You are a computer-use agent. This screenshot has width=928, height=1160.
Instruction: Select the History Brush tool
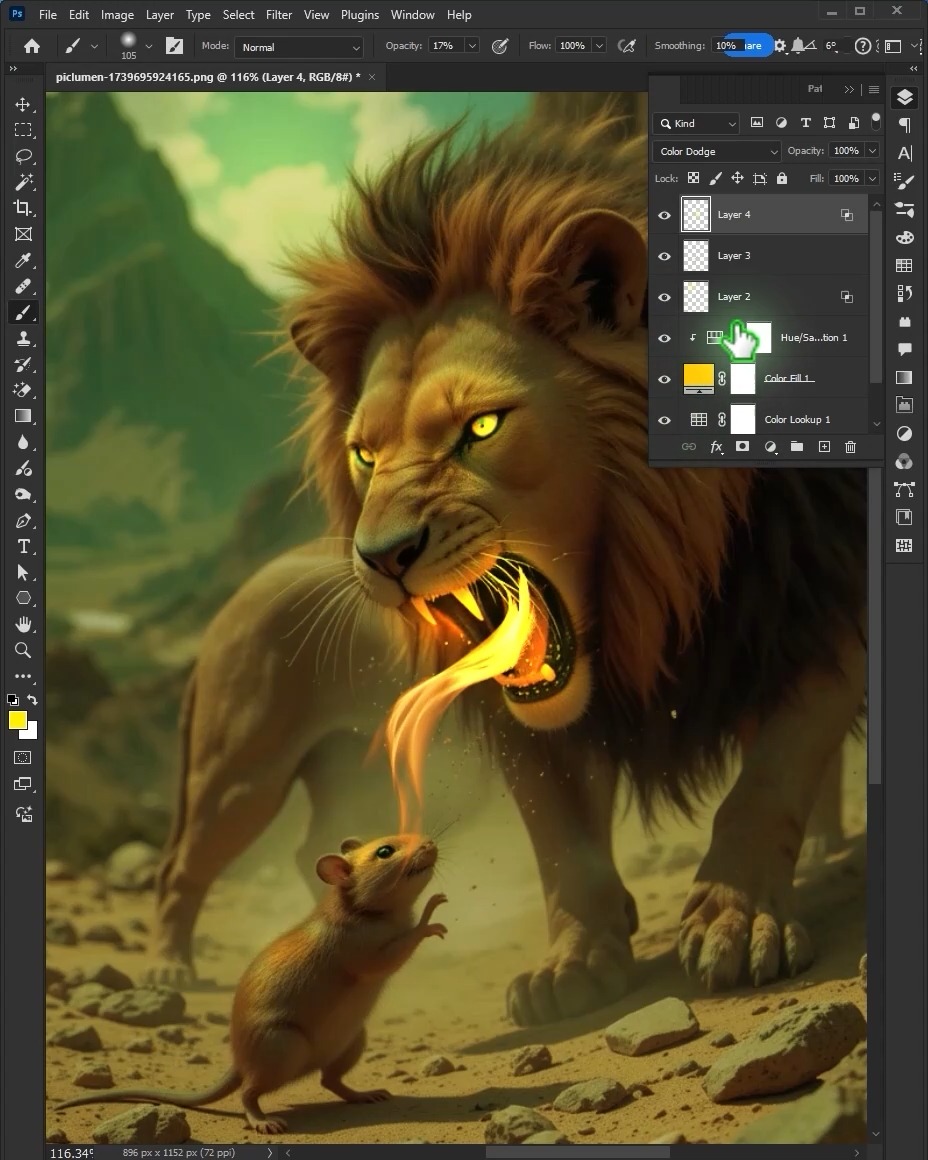pyautogui.click(x=23, y=364)
